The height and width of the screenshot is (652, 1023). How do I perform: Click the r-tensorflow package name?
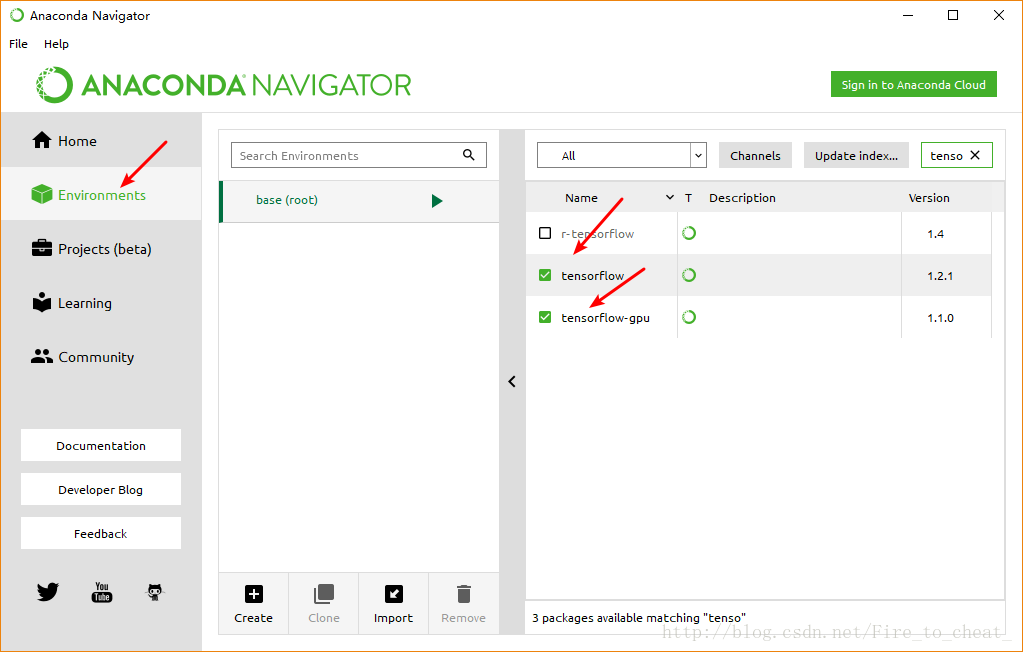pos(598,234)
